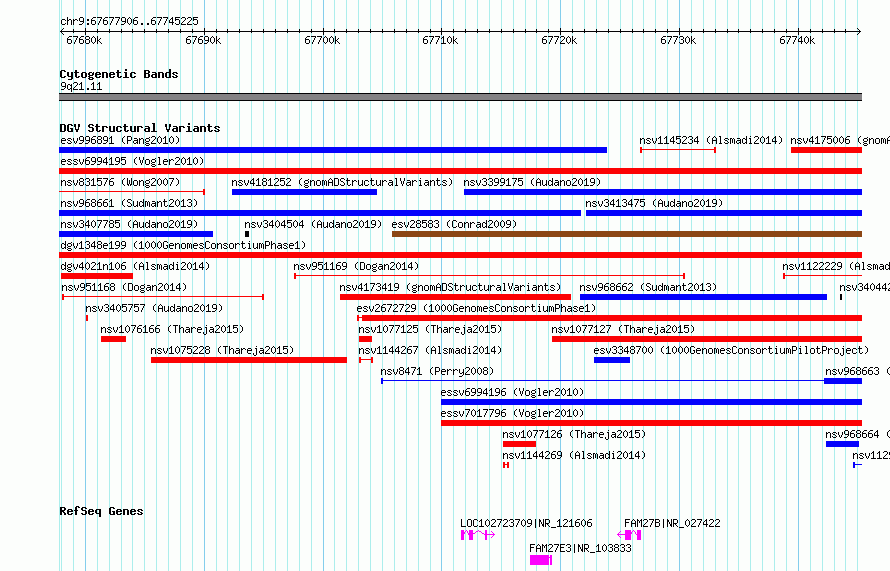The image size is (890, 571).
Task: Click nsv968661 (Sudmant2013) label
Action: (129, 203)
